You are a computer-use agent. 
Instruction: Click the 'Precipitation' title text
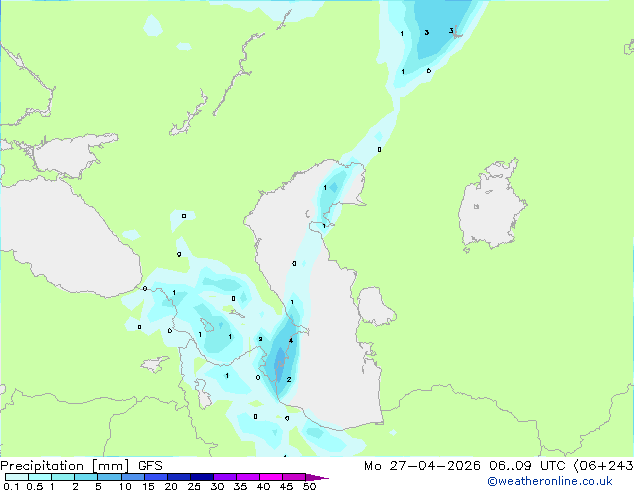[x=42, y=466]
